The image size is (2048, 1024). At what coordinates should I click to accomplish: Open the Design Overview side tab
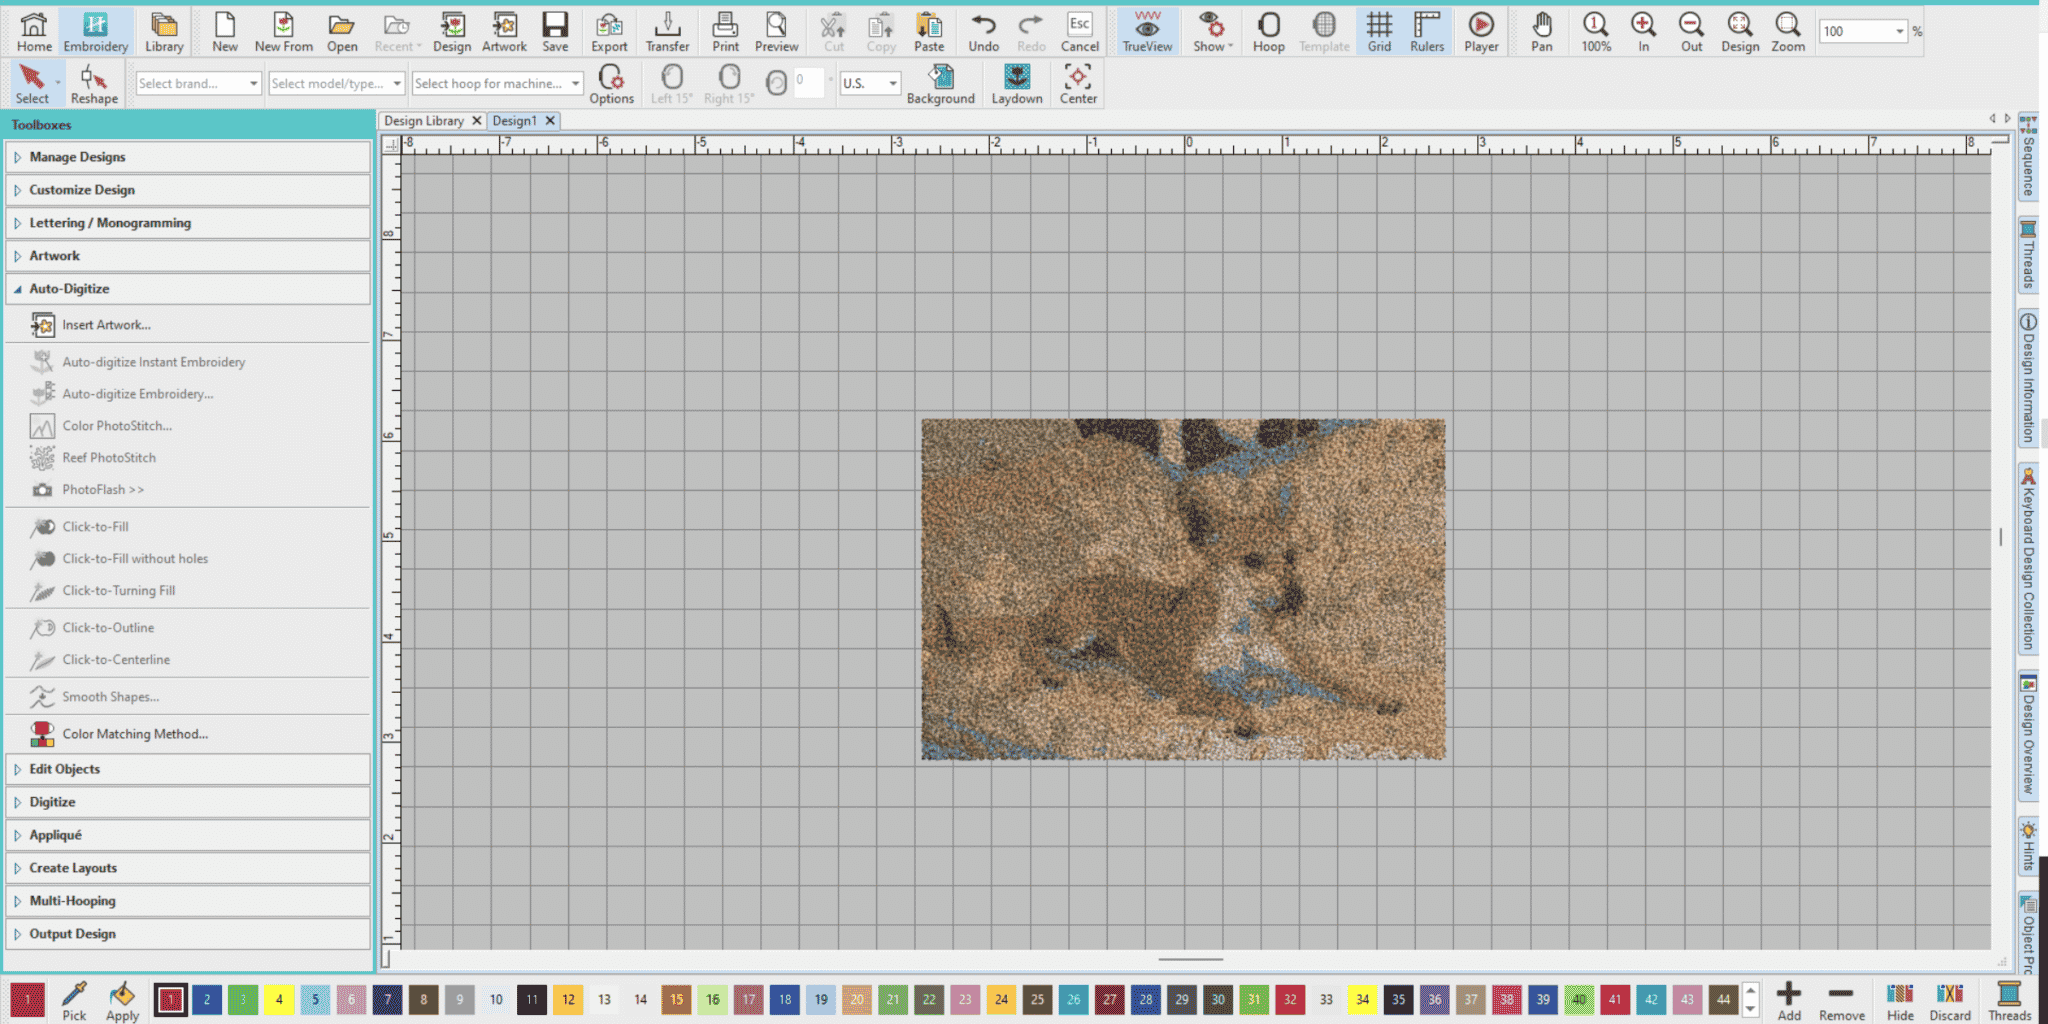tap(2028, 737)
